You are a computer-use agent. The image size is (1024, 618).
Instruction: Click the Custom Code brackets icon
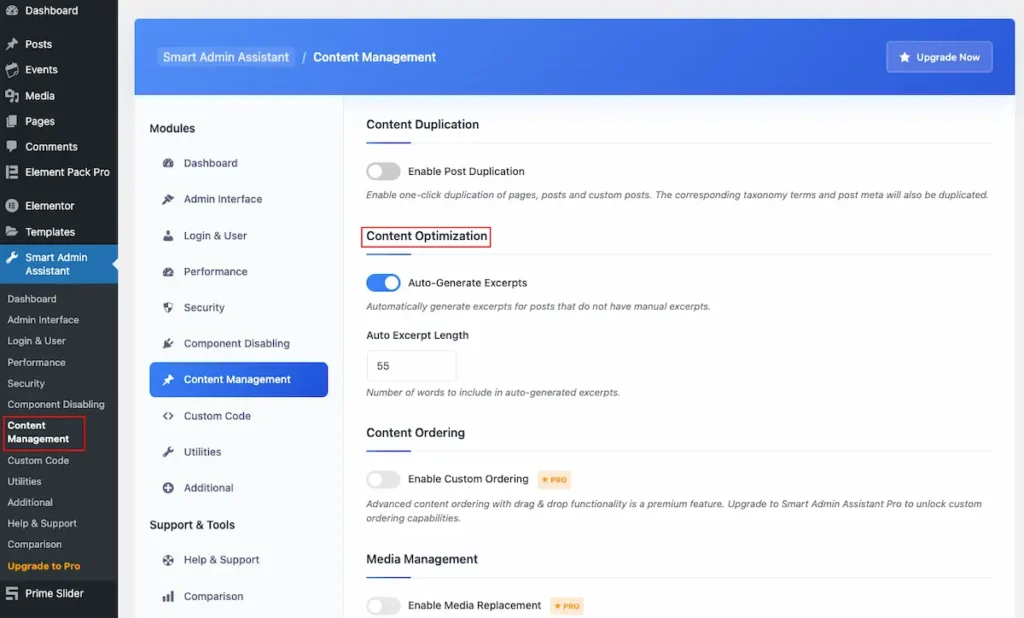click(x=168, y=415)
